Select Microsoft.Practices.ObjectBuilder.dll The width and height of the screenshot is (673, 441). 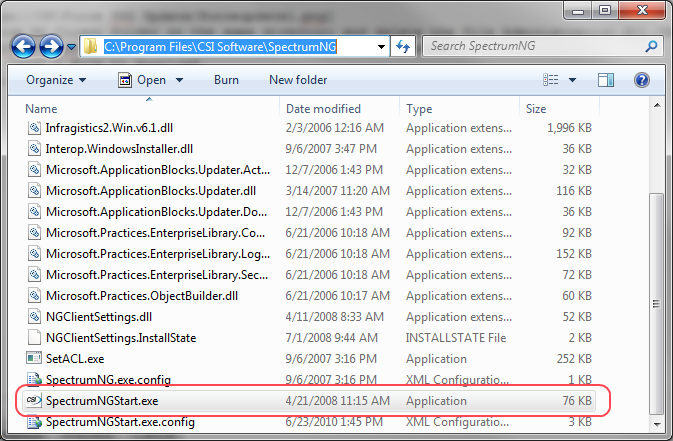(x=142, y=296)
